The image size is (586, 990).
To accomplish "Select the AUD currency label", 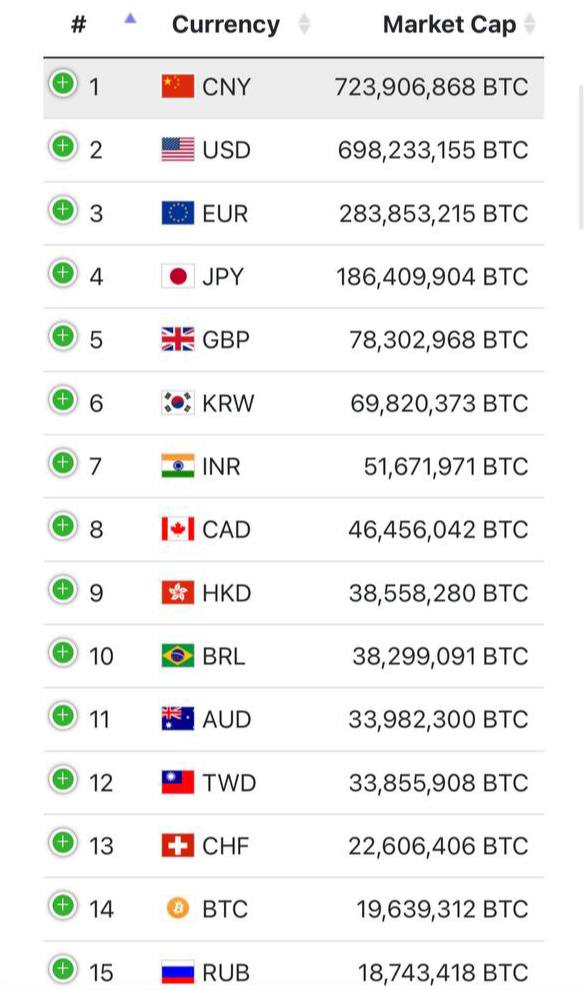I will pyautogui.click(x=227, y=719).
